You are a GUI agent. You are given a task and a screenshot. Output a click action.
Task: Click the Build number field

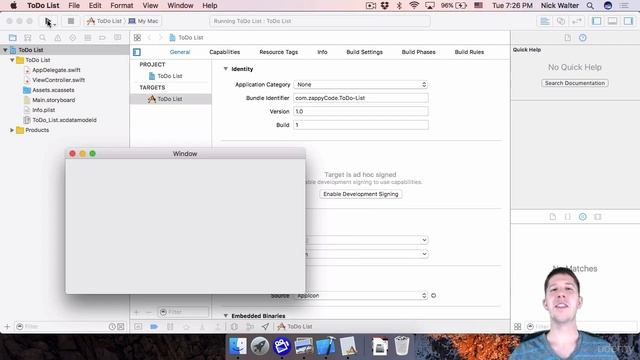tap(361, 125)
